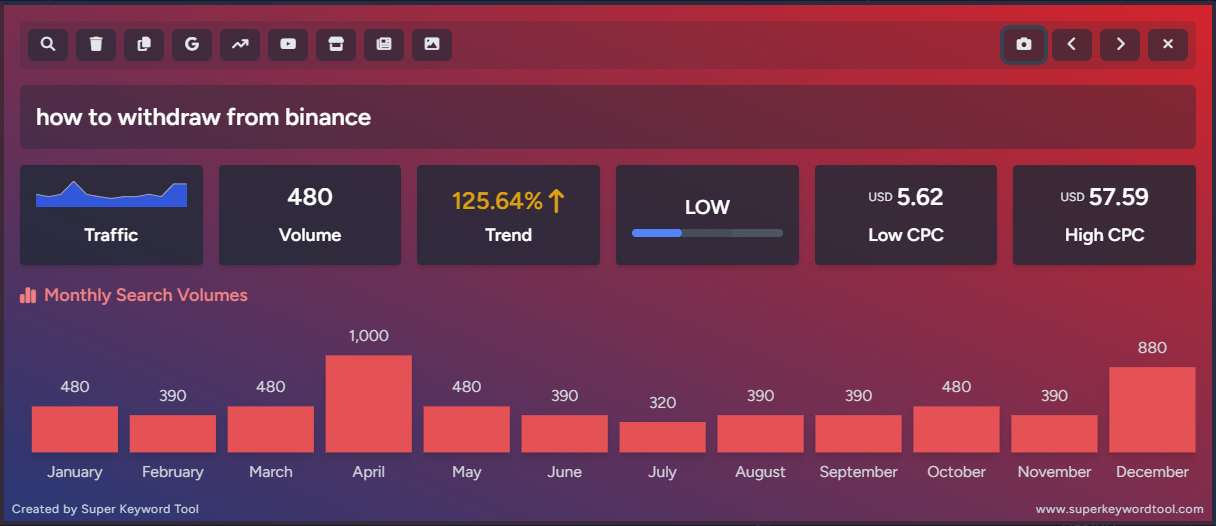This screenshot has height=526, width=1216.
Task: Search the keyword on YouTube icon
Action: pyautogui.click(x=288, y=44)
